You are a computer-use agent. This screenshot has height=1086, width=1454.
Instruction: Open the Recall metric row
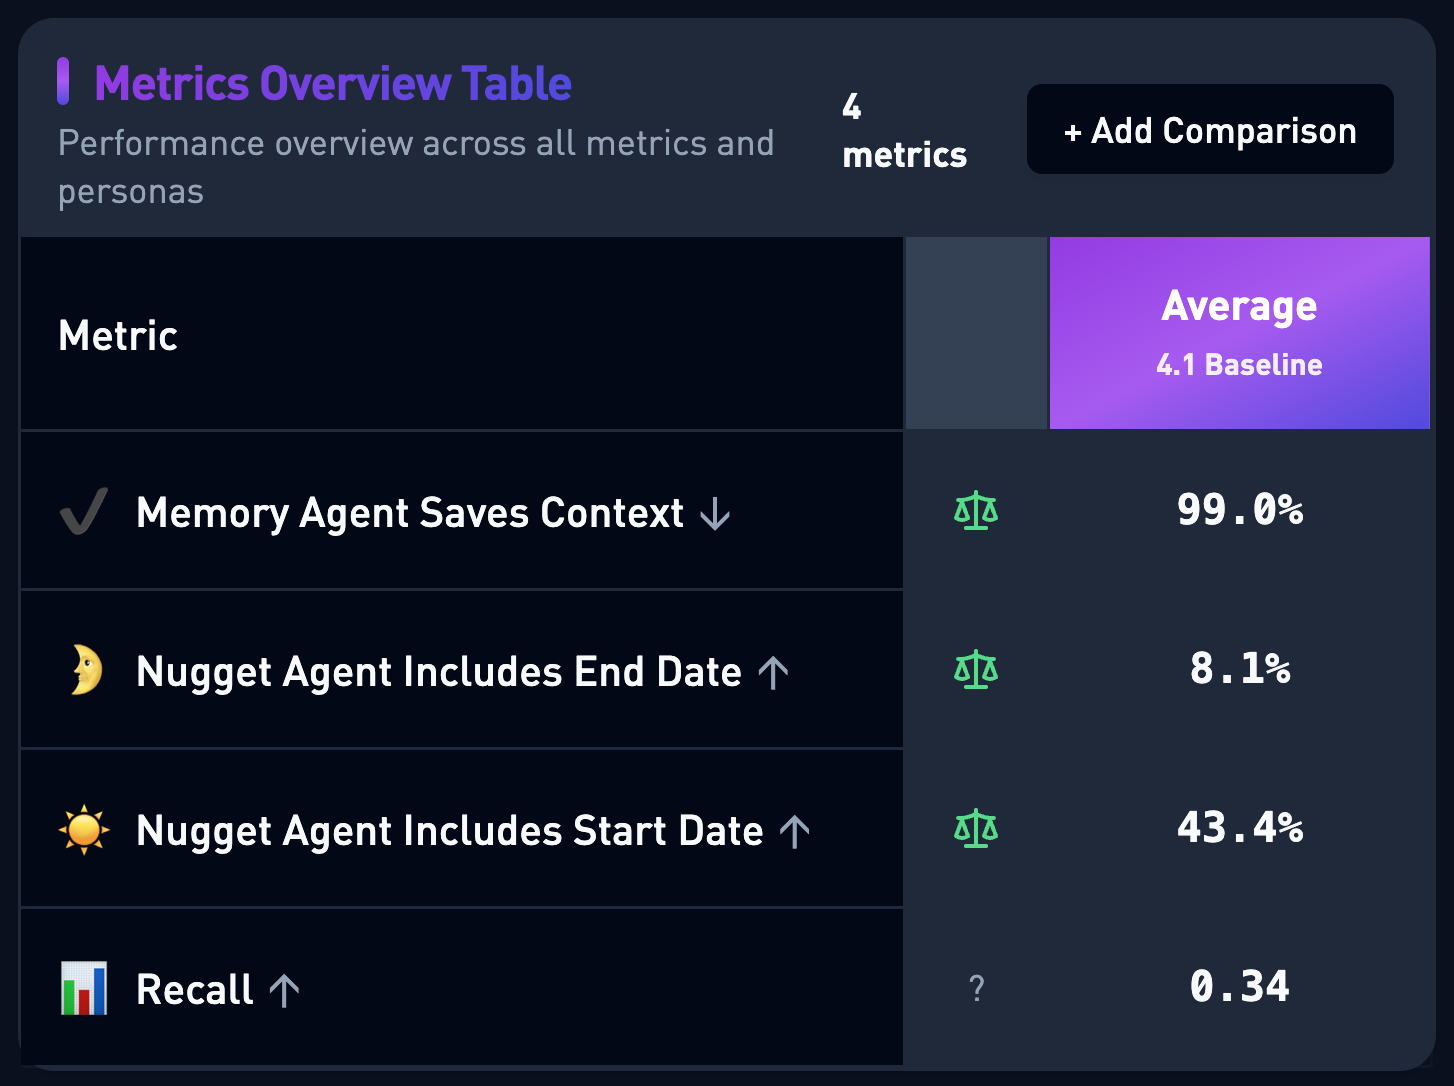(195, 990)
